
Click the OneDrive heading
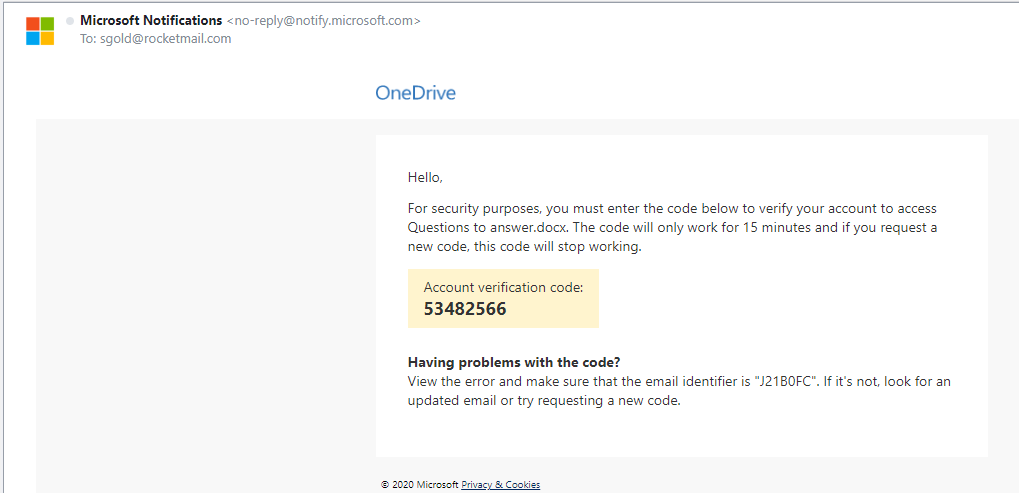pyautogui.click(x=415, y=94)
